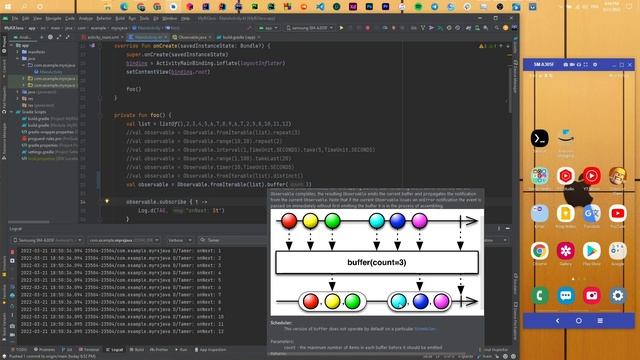Viewport: 640px width, 360px height.
Task: Open the Gallery app on phone mirror
Action: [566, 251]
